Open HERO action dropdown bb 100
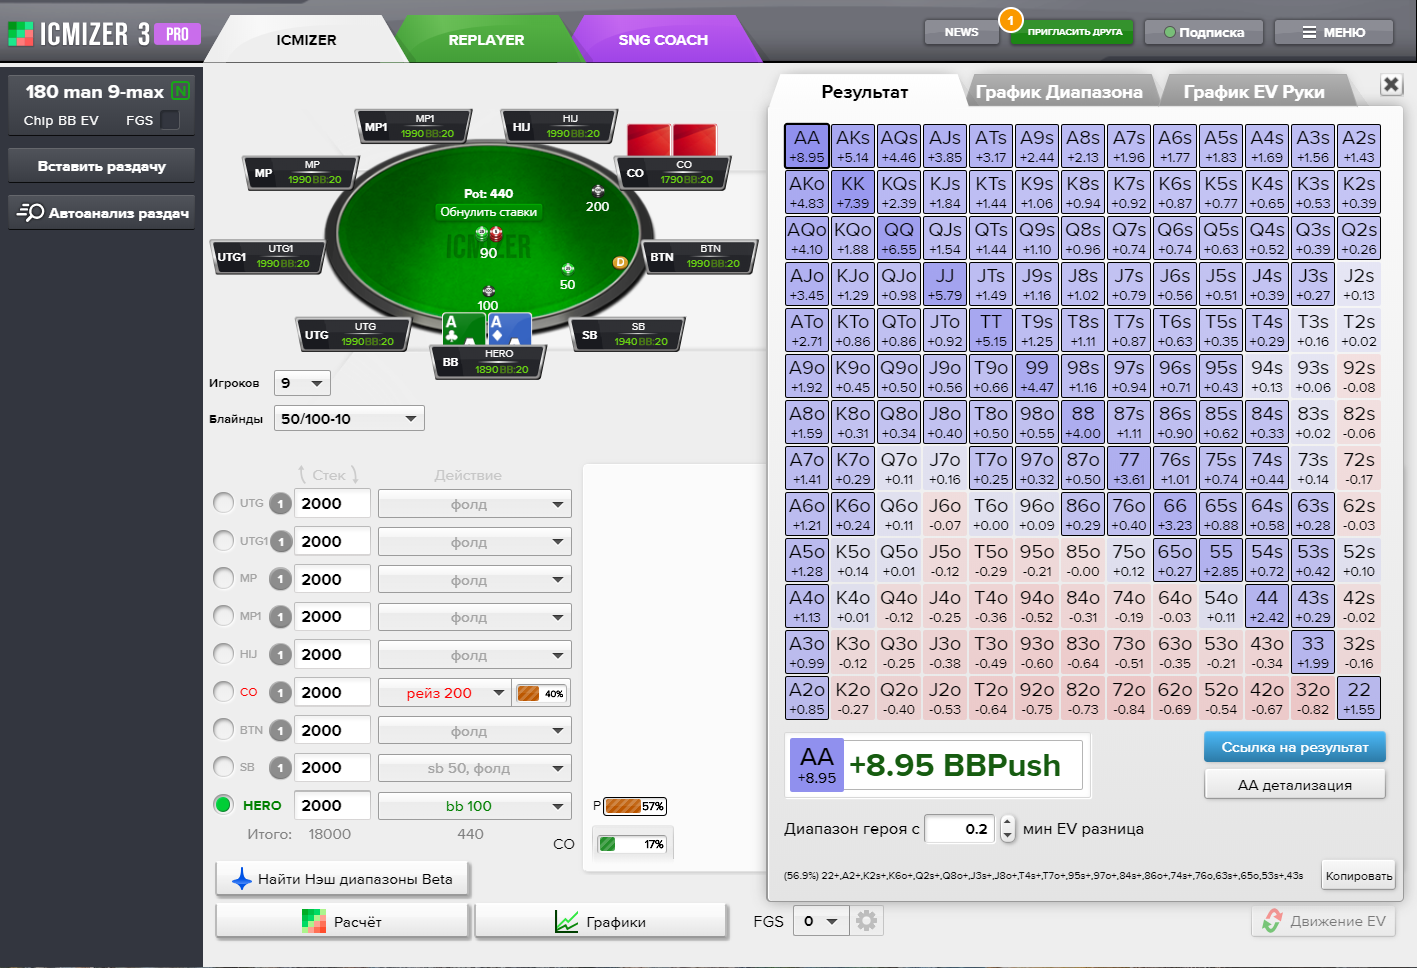Screen dimensions: 1417x968 [474, 806]
